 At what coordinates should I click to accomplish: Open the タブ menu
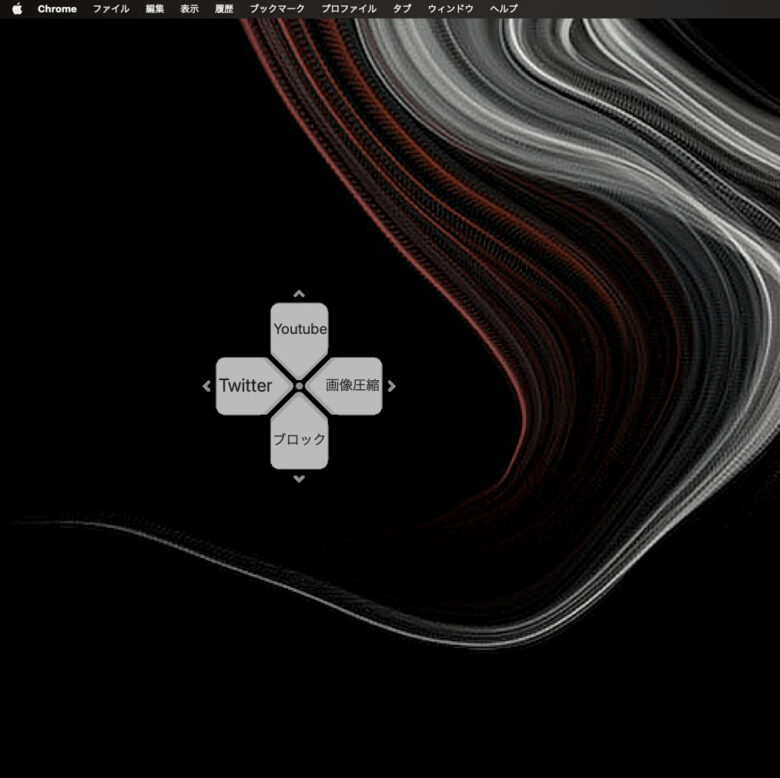pyautogui.click(x=402, y=9)
